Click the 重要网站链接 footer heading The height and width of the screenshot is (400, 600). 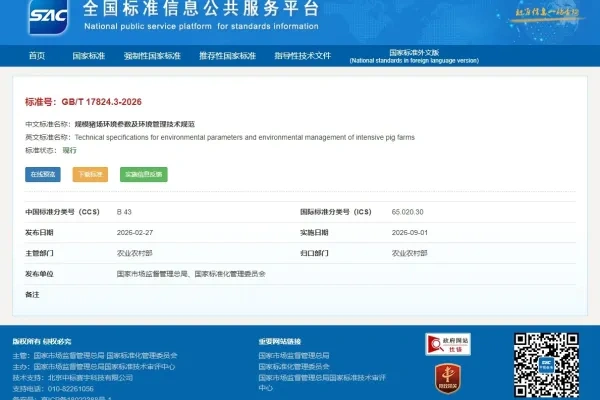click(x=280, y=341)
